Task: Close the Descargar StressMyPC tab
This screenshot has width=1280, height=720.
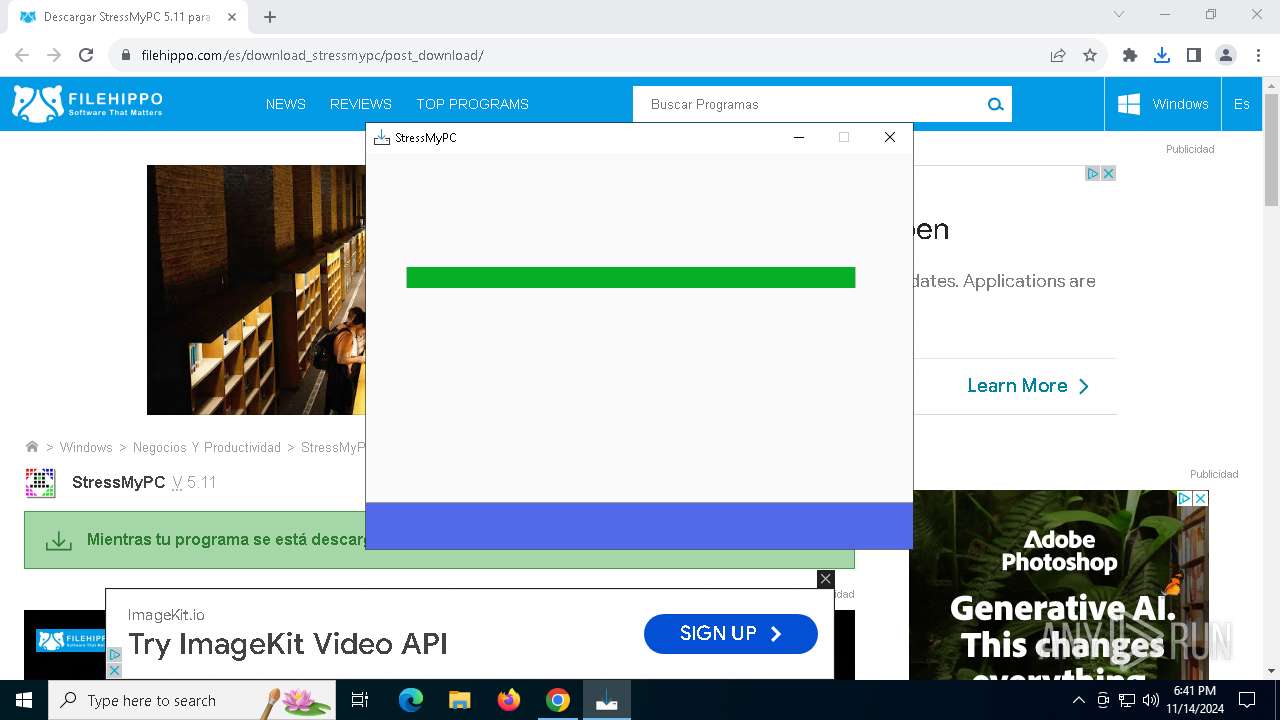Action: [232, 17]
